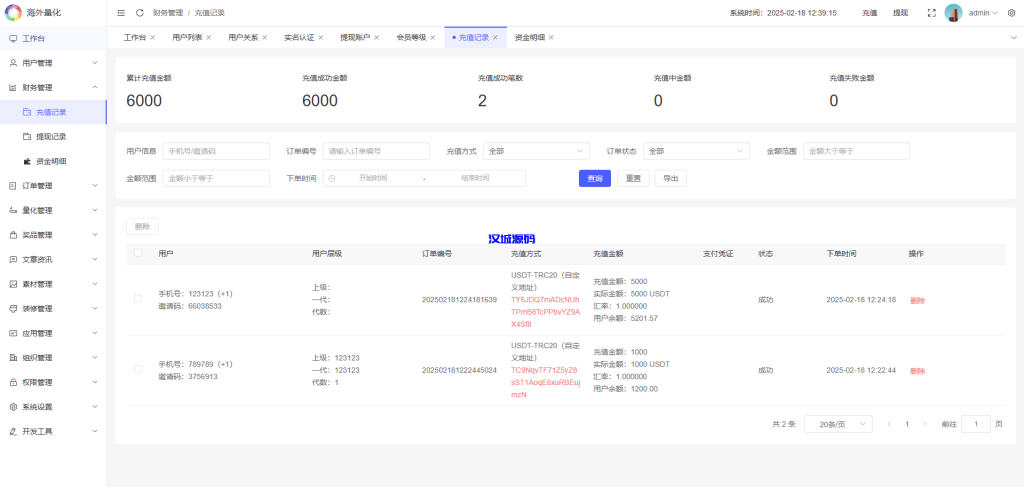Expand 奖品管理 sidebar menu
The height and width of the screenshot is (487, 1024).
point(54,235)
